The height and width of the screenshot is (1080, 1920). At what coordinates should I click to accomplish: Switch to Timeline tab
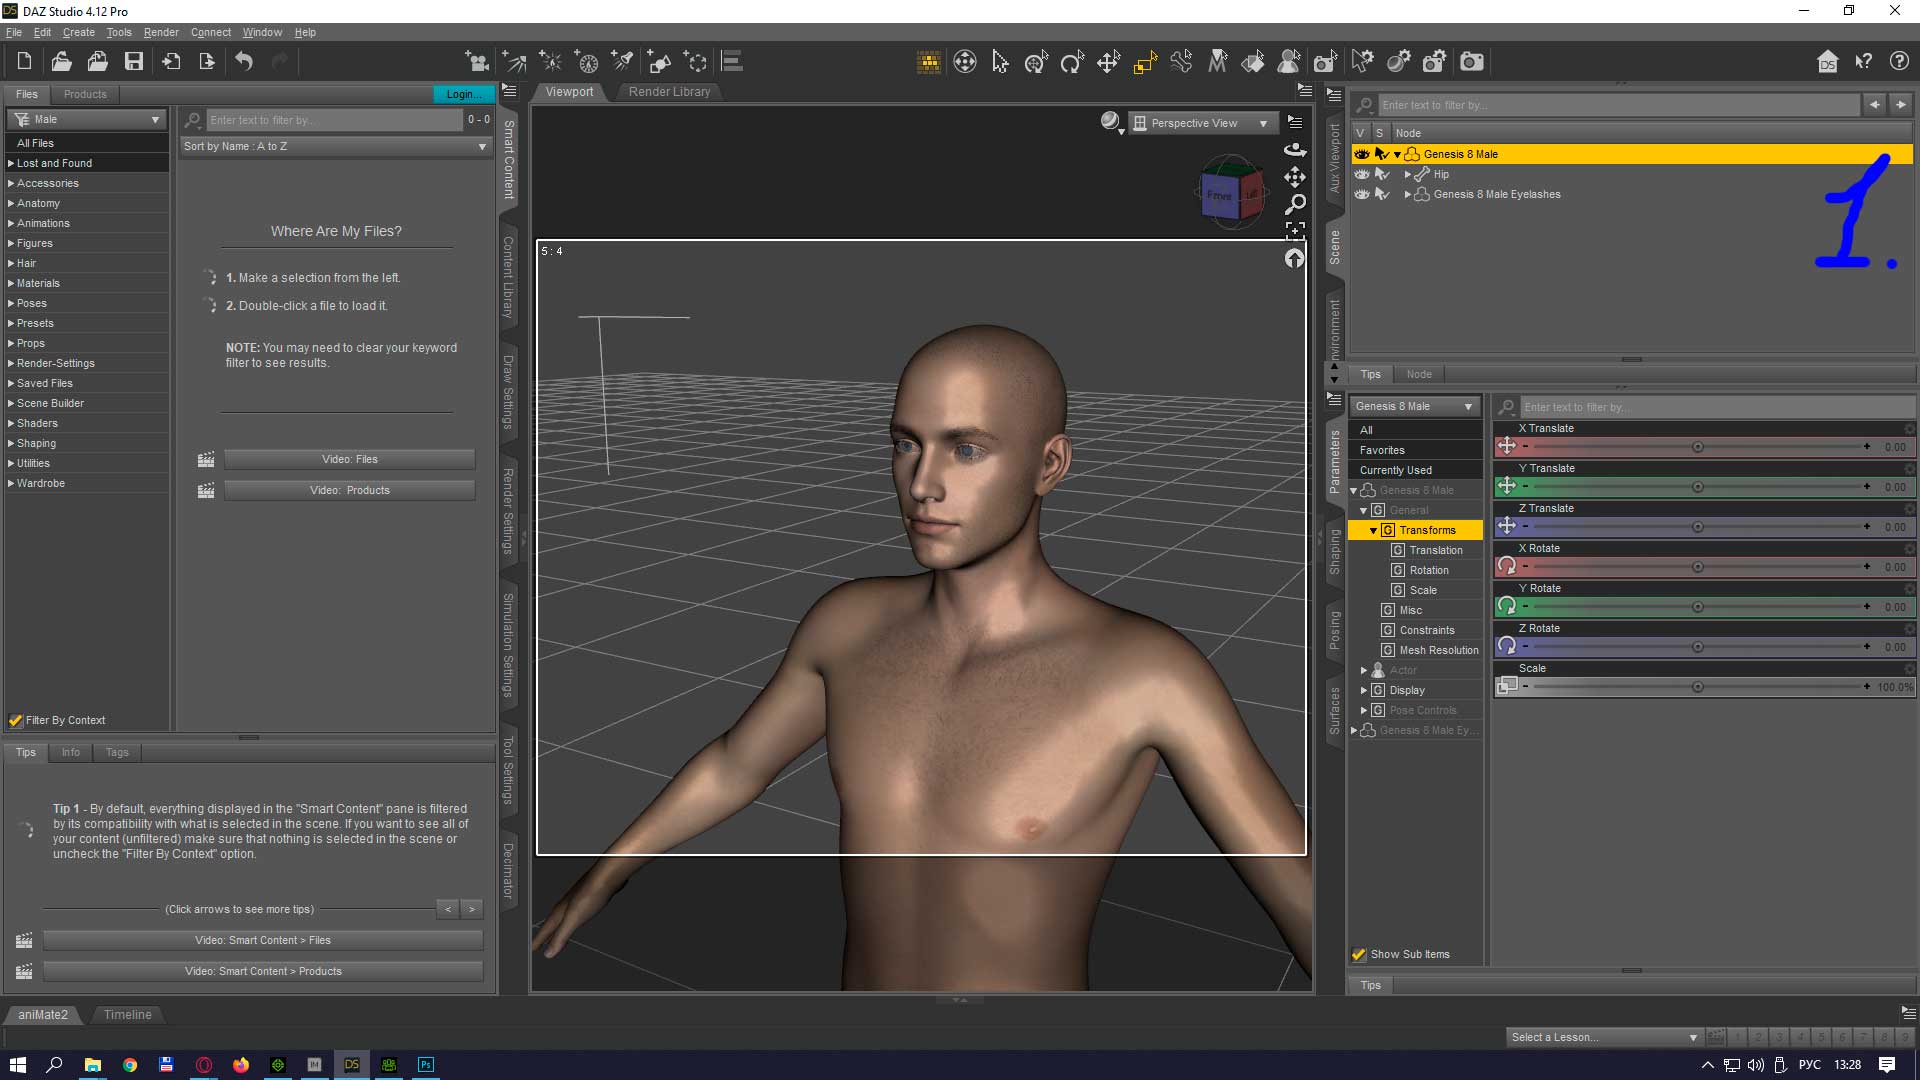(x=128, y=1014)
